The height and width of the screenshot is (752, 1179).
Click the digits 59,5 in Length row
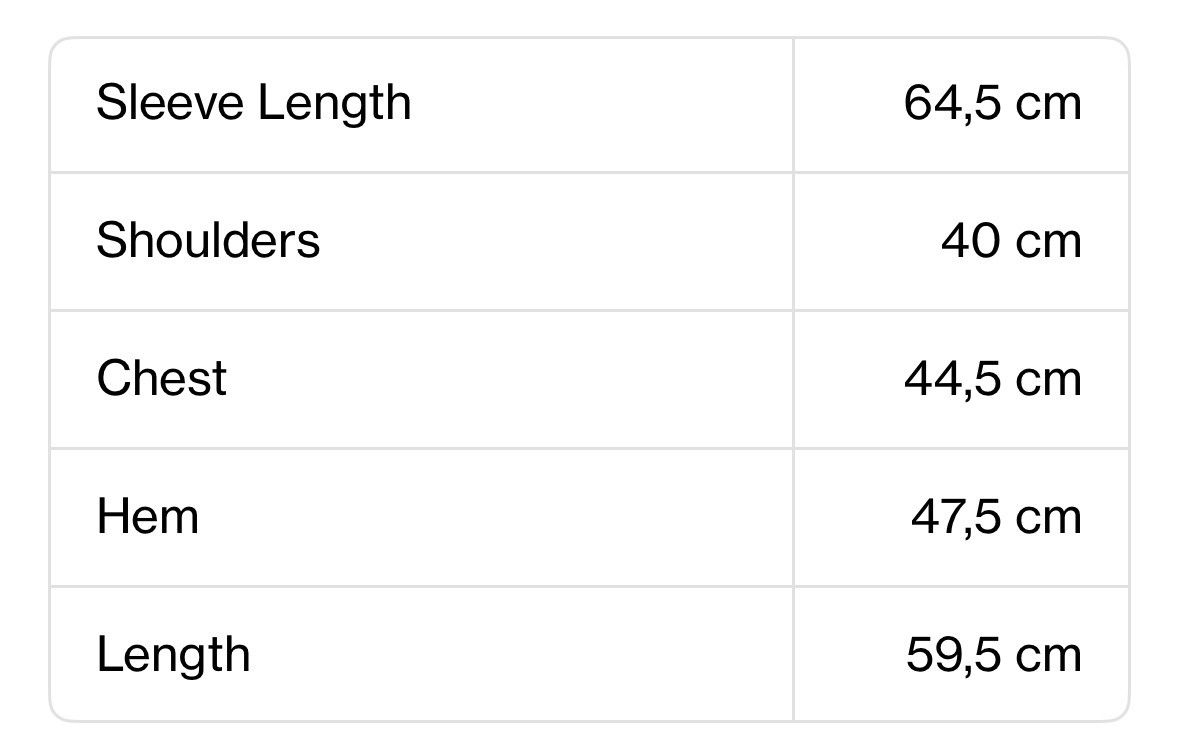point(954,655)
